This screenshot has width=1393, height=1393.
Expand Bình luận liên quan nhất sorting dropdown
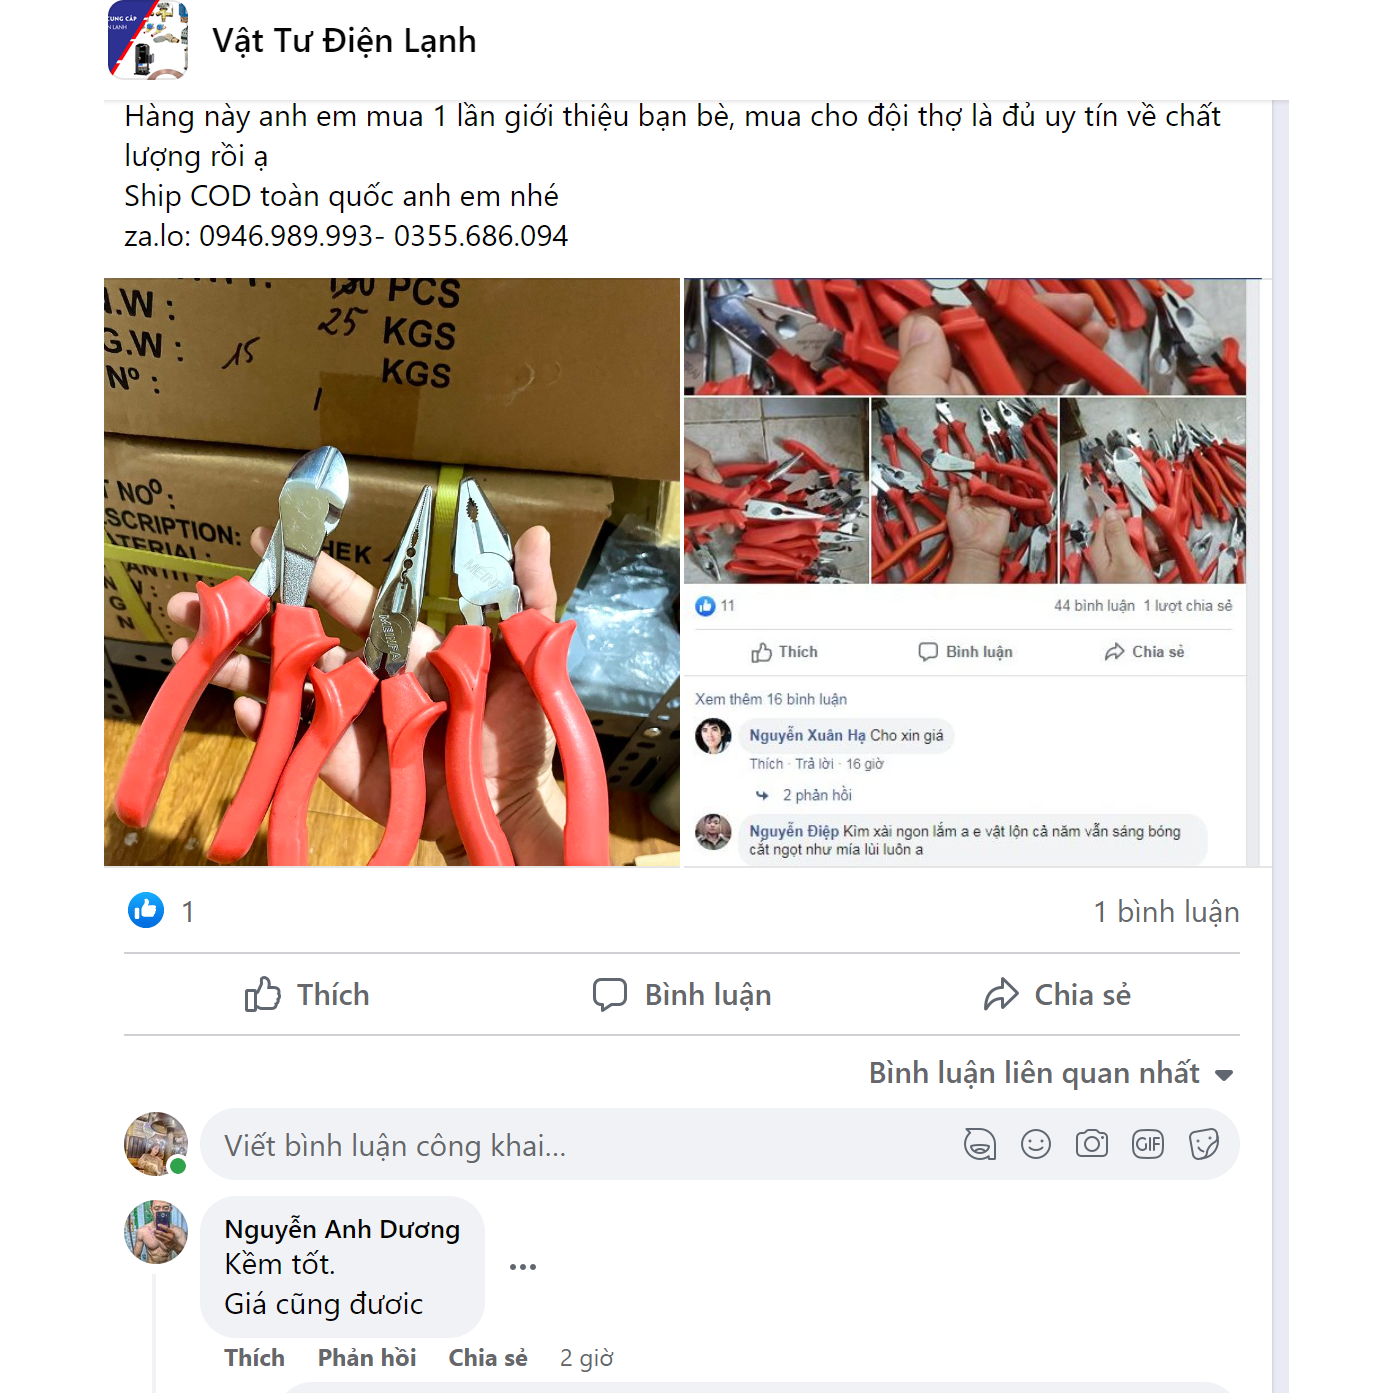click(x=1051, y=1073)
